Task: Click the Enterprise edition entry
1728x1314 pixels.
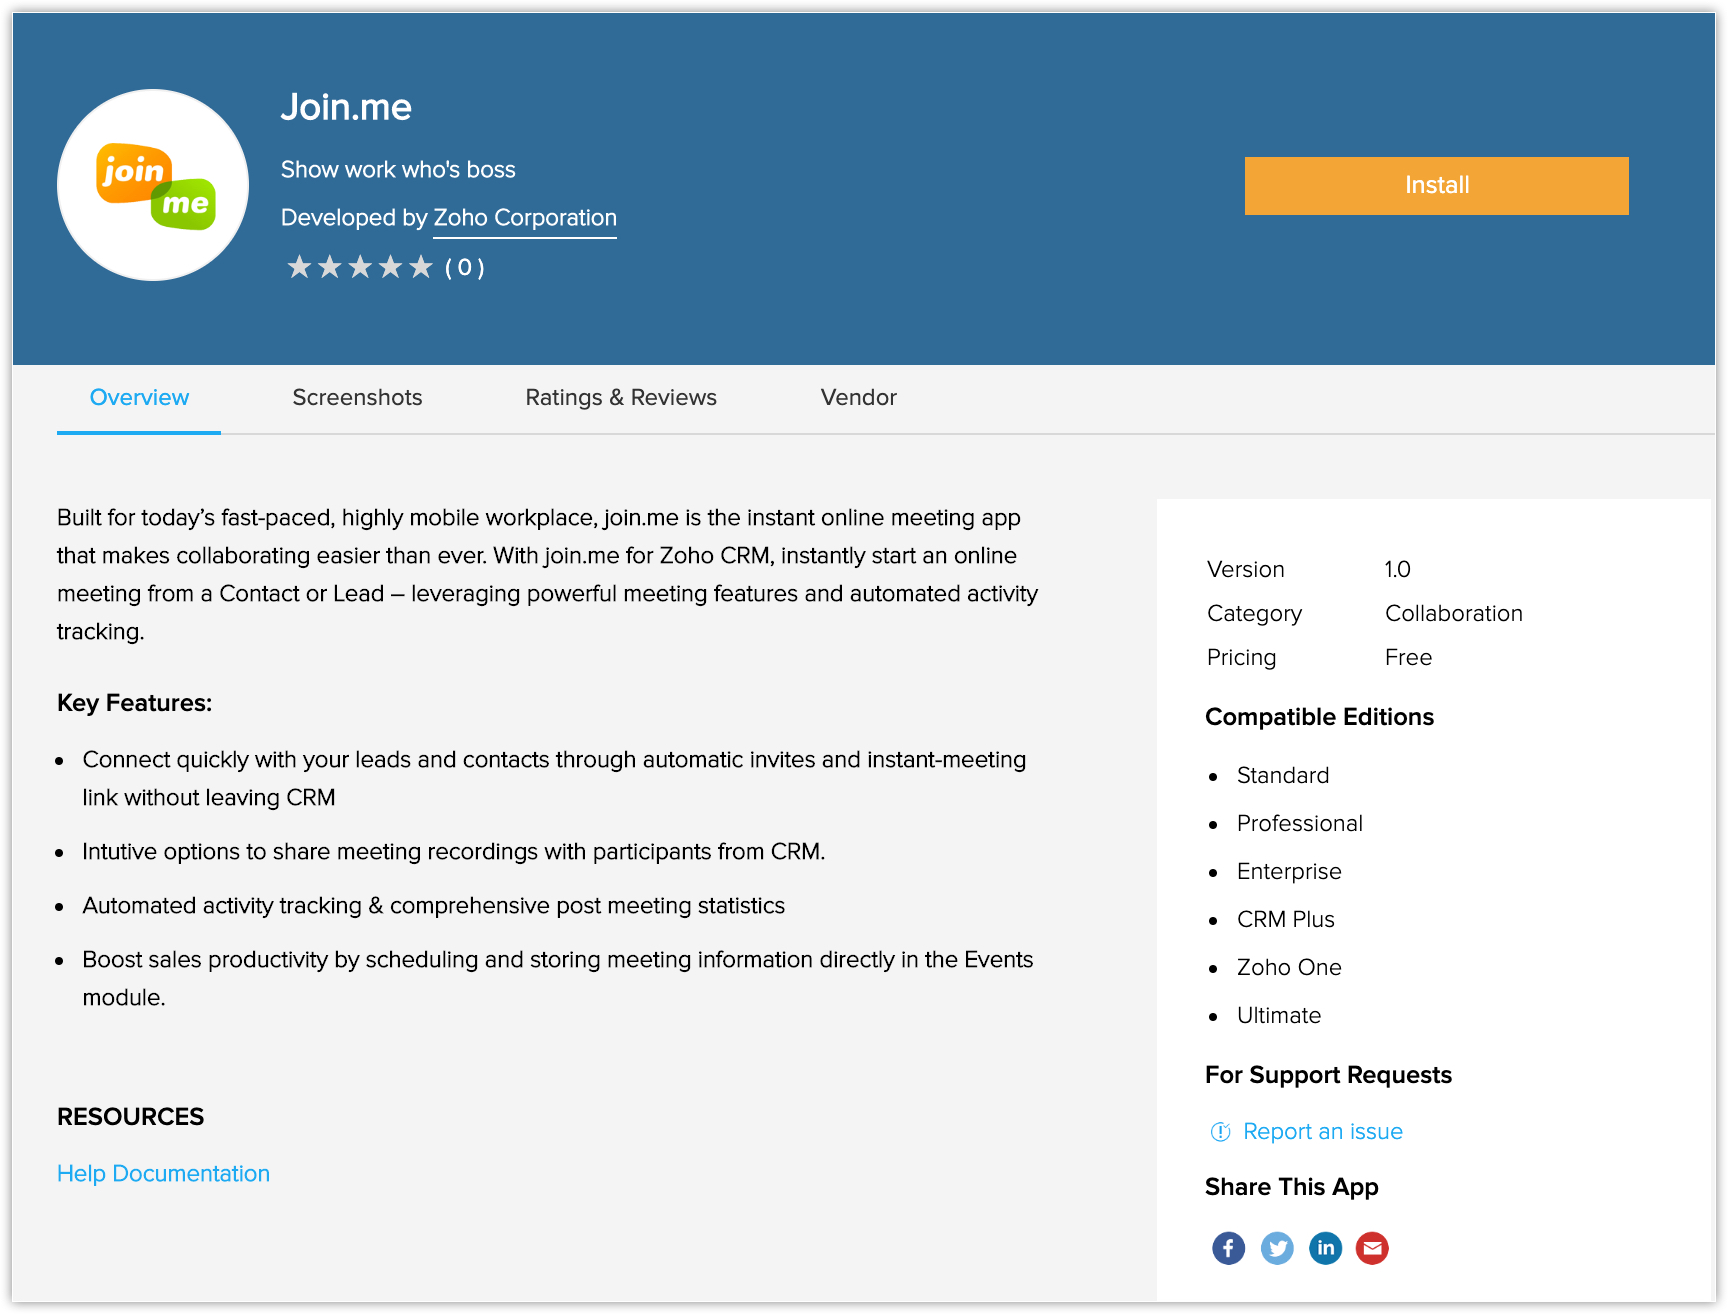Action: [1289, 872]
